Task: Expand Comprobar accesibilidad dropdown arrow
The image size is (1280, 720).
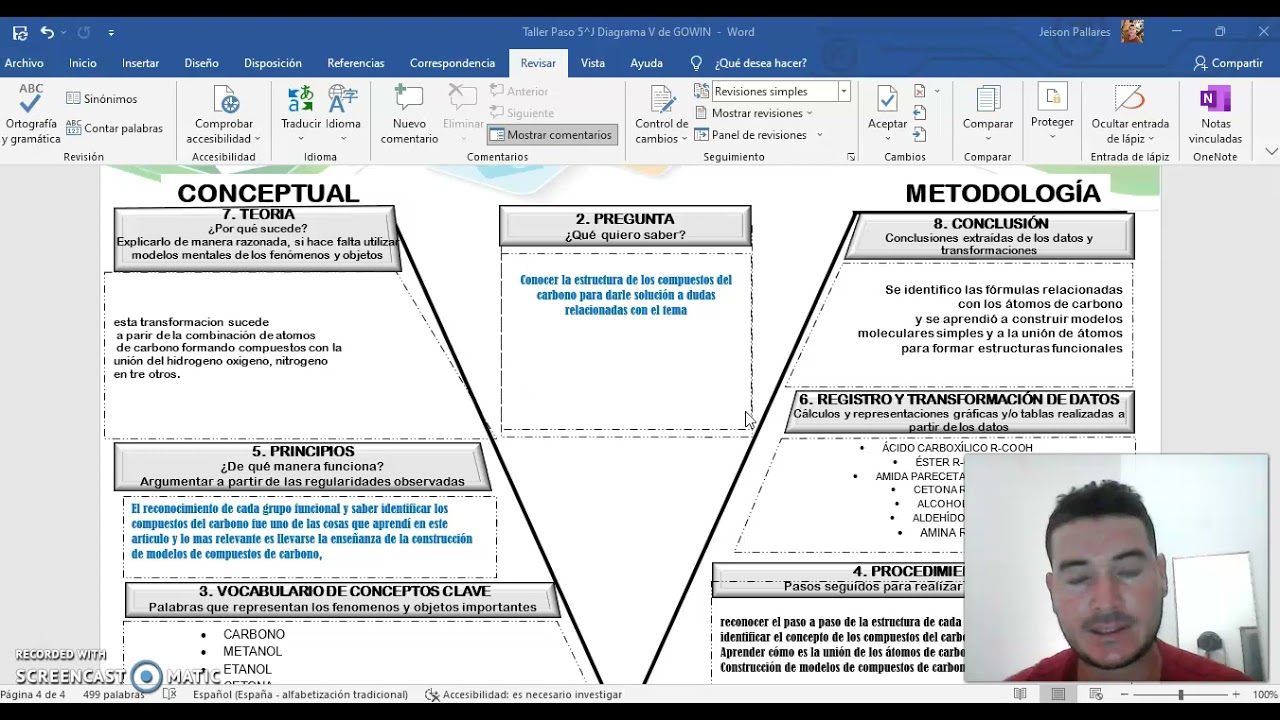Action: tap(257, 139)
